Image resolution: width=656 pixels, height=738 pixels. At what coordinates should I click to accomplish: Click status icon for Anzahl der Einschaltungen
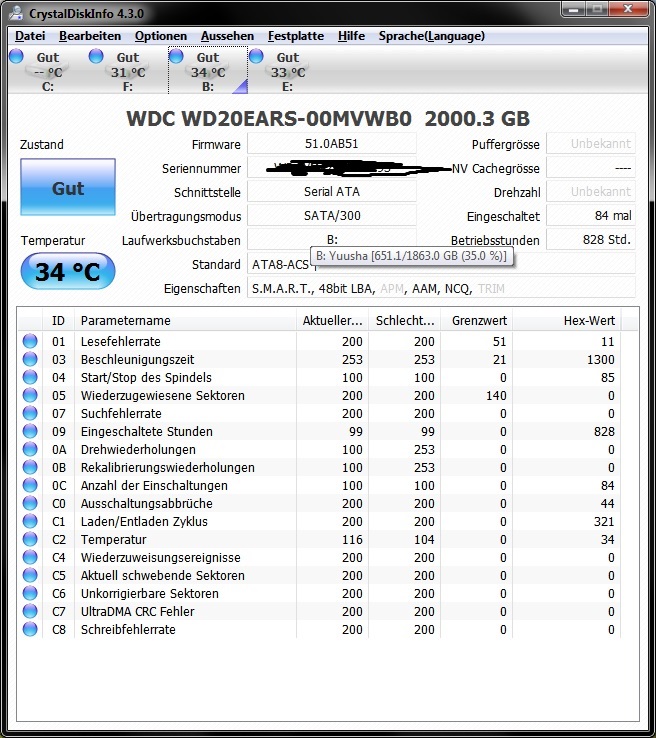pos(30,485)
